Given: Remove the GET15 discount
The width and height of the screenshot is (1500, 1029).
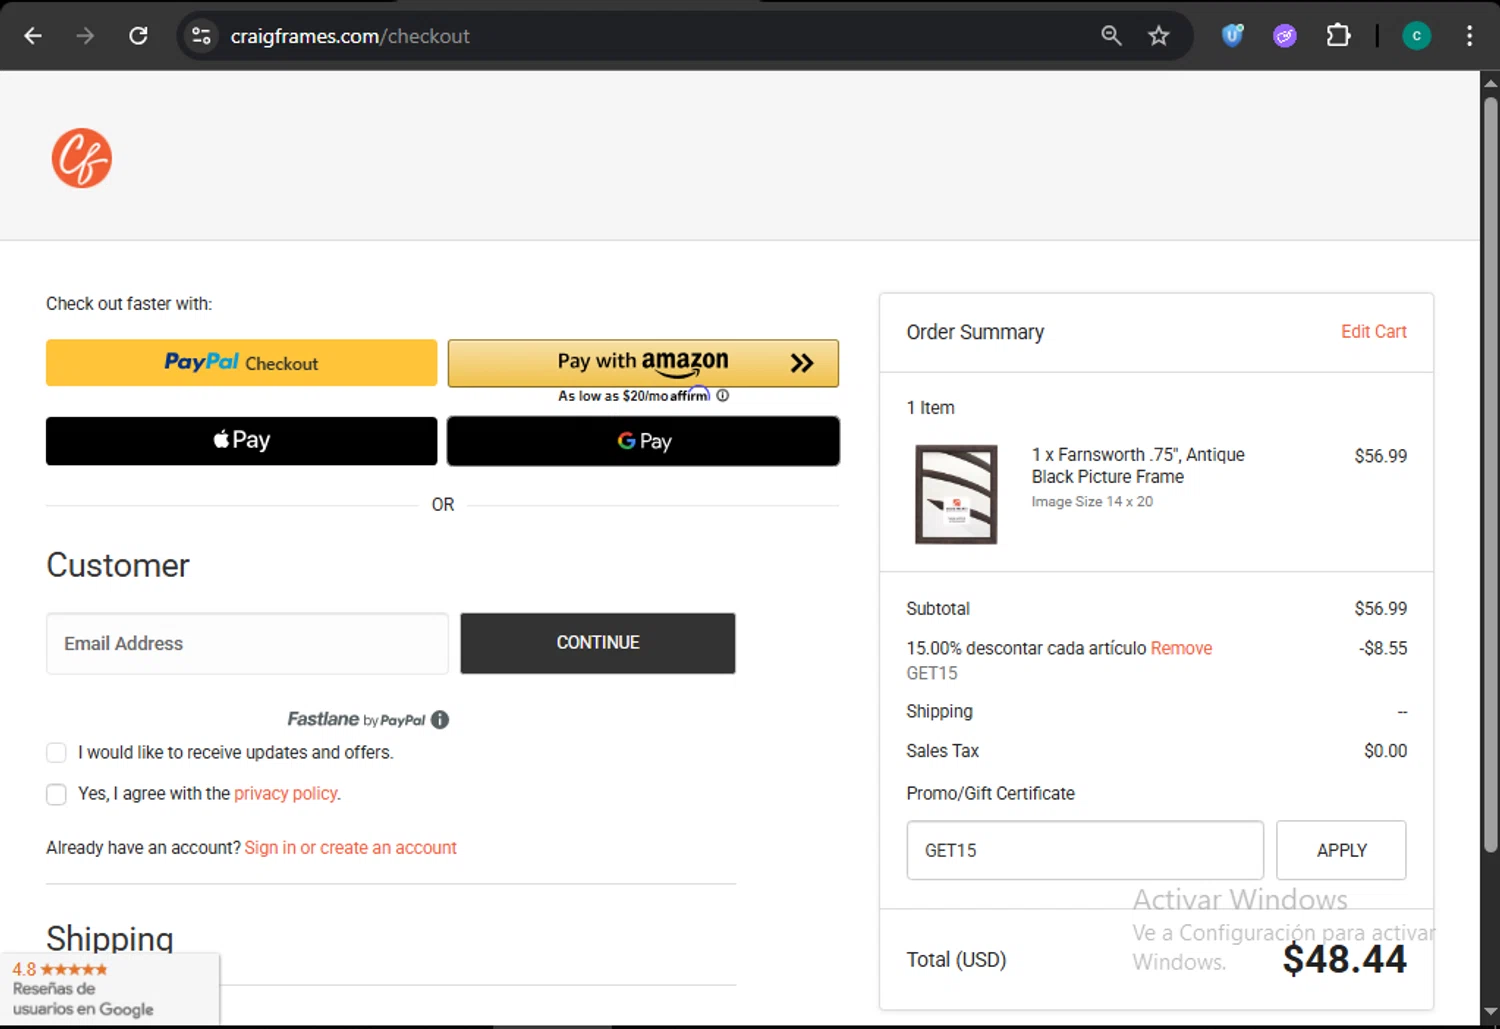Looking at the screenshot, I should (x=1181, y=648).
